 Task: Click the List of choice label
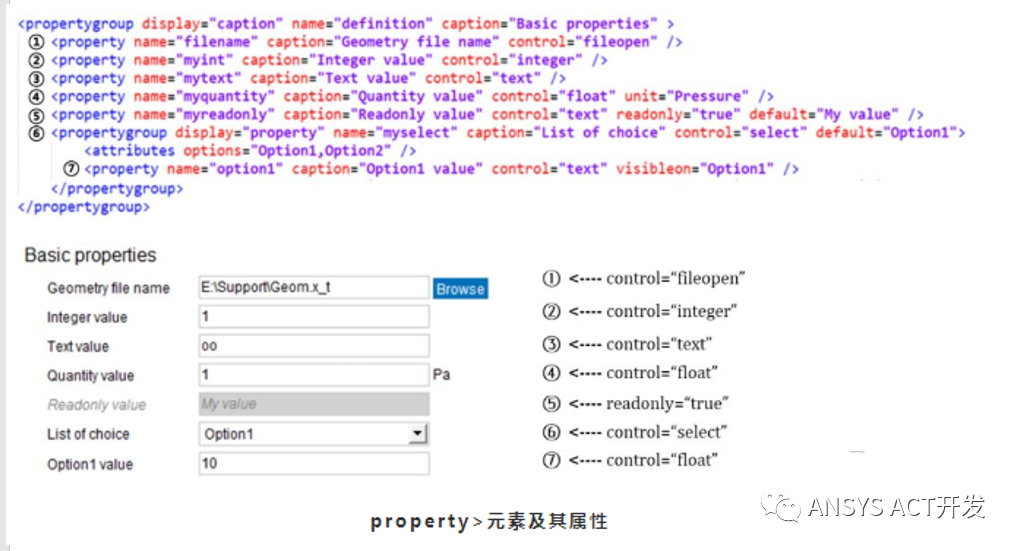click(88, 434)
